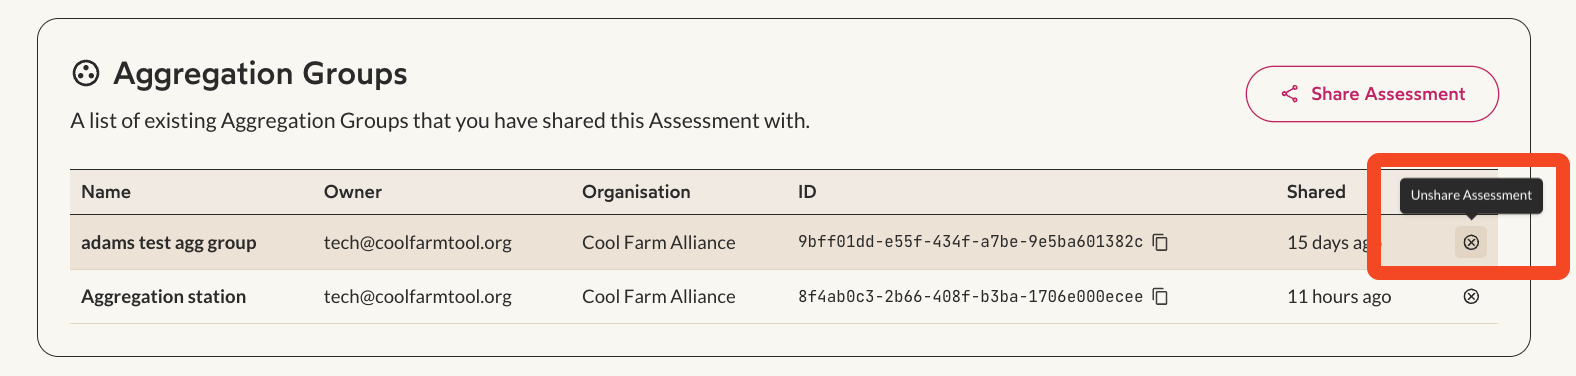Click the Aggregation Groups title text
Viewport: 1576px width, 376px height.
[x=260, y=73]
